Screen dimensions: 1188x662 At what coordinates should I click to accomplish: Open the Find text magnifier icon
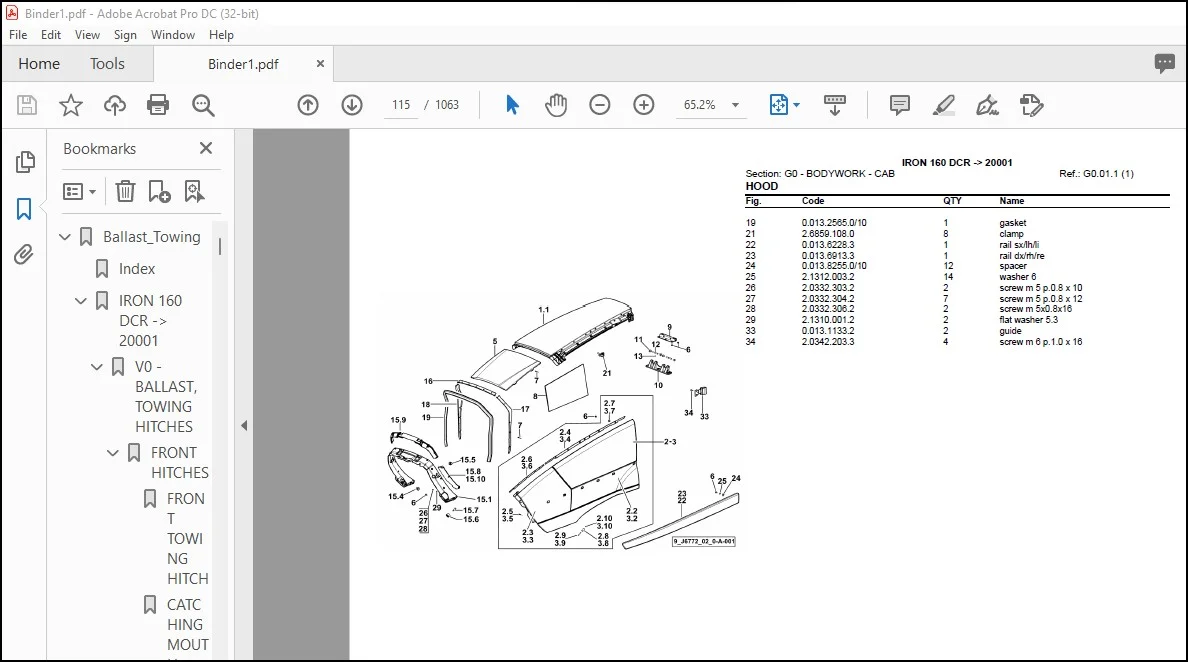tap(203, 105)
